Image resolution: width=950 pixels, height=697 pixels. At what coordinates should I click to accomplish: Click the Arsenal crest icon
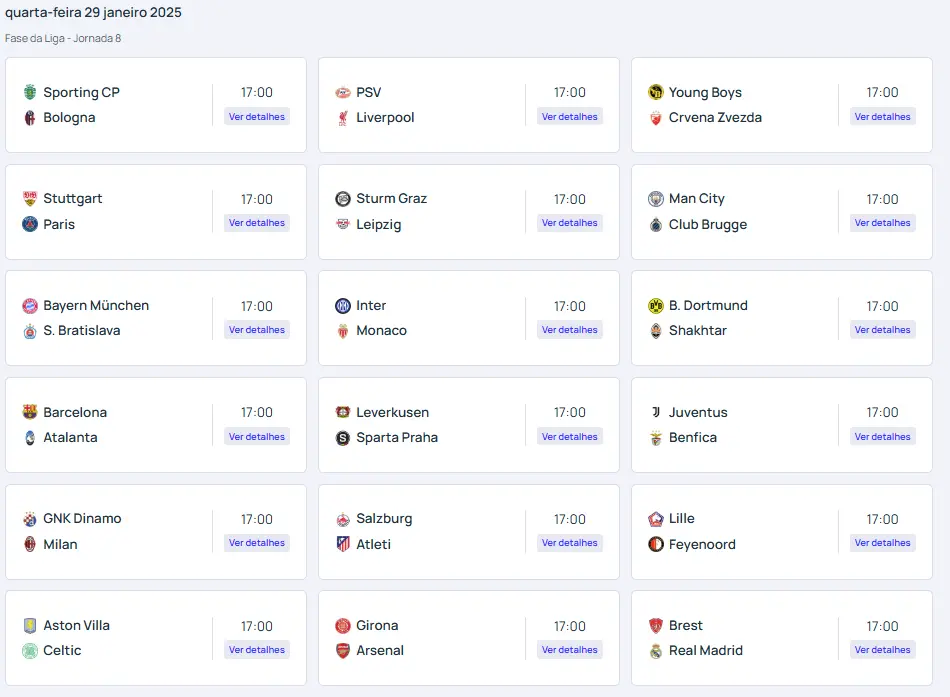point(343,651)
